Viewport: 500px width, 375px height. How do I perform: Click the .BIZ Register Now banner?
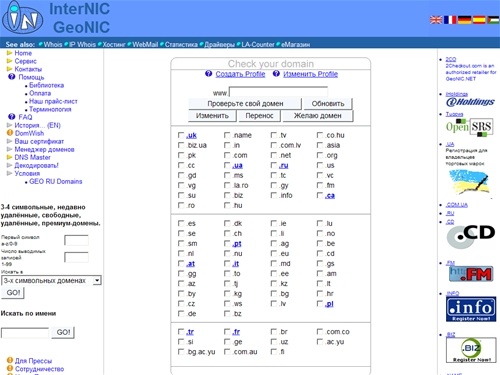click(471, 350)
